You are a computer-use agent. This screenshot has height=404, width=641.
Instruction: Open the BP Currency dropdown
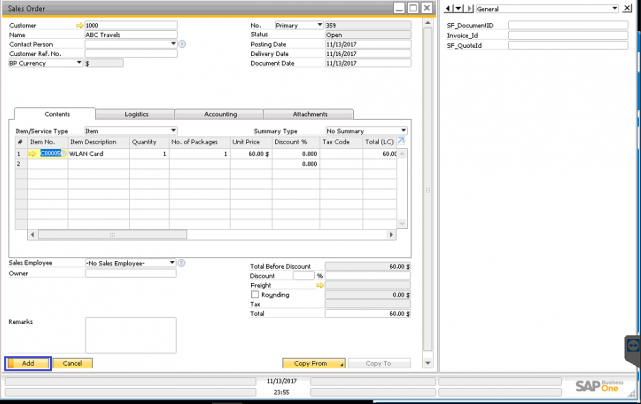[x=79, y=63]
